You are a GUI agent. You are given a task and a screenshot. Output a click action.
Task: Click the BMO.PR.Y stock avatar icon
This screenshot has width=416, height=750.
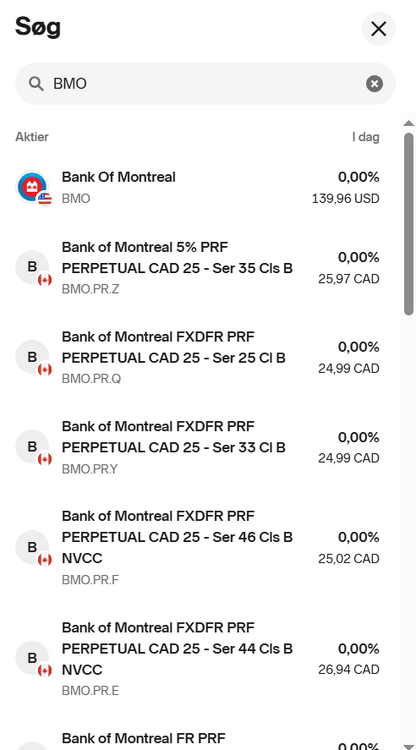(32, 447)
